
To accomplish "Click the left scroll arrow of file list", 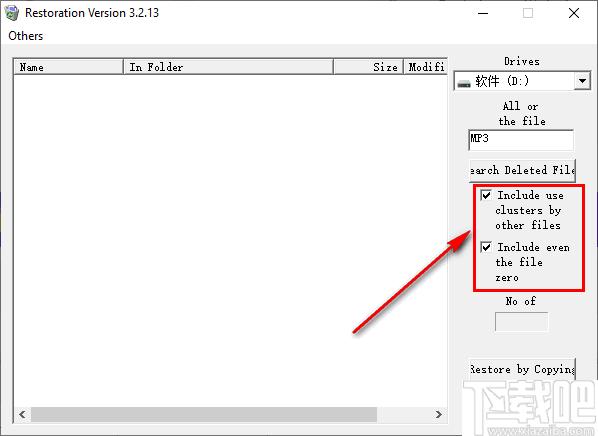I will pyautogui.click(x=23, y=414).
